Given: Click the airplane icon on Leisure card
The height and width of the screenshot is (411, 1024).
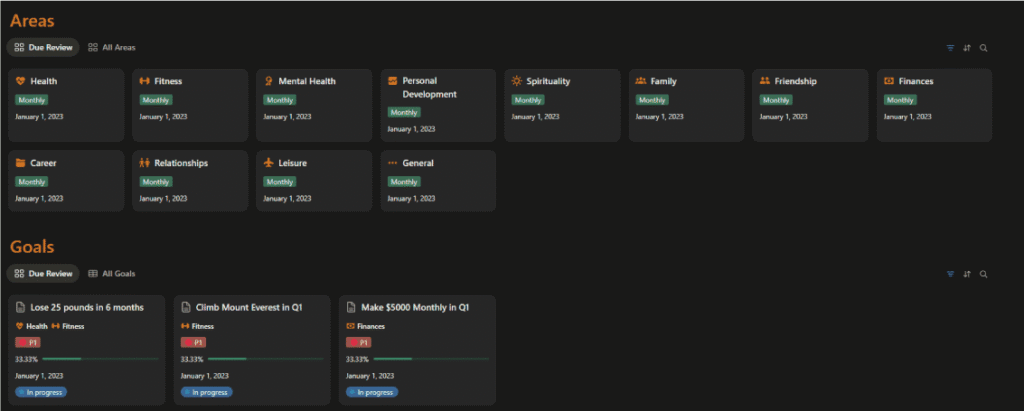Looking at the screenshot, I should coord(268,163).
